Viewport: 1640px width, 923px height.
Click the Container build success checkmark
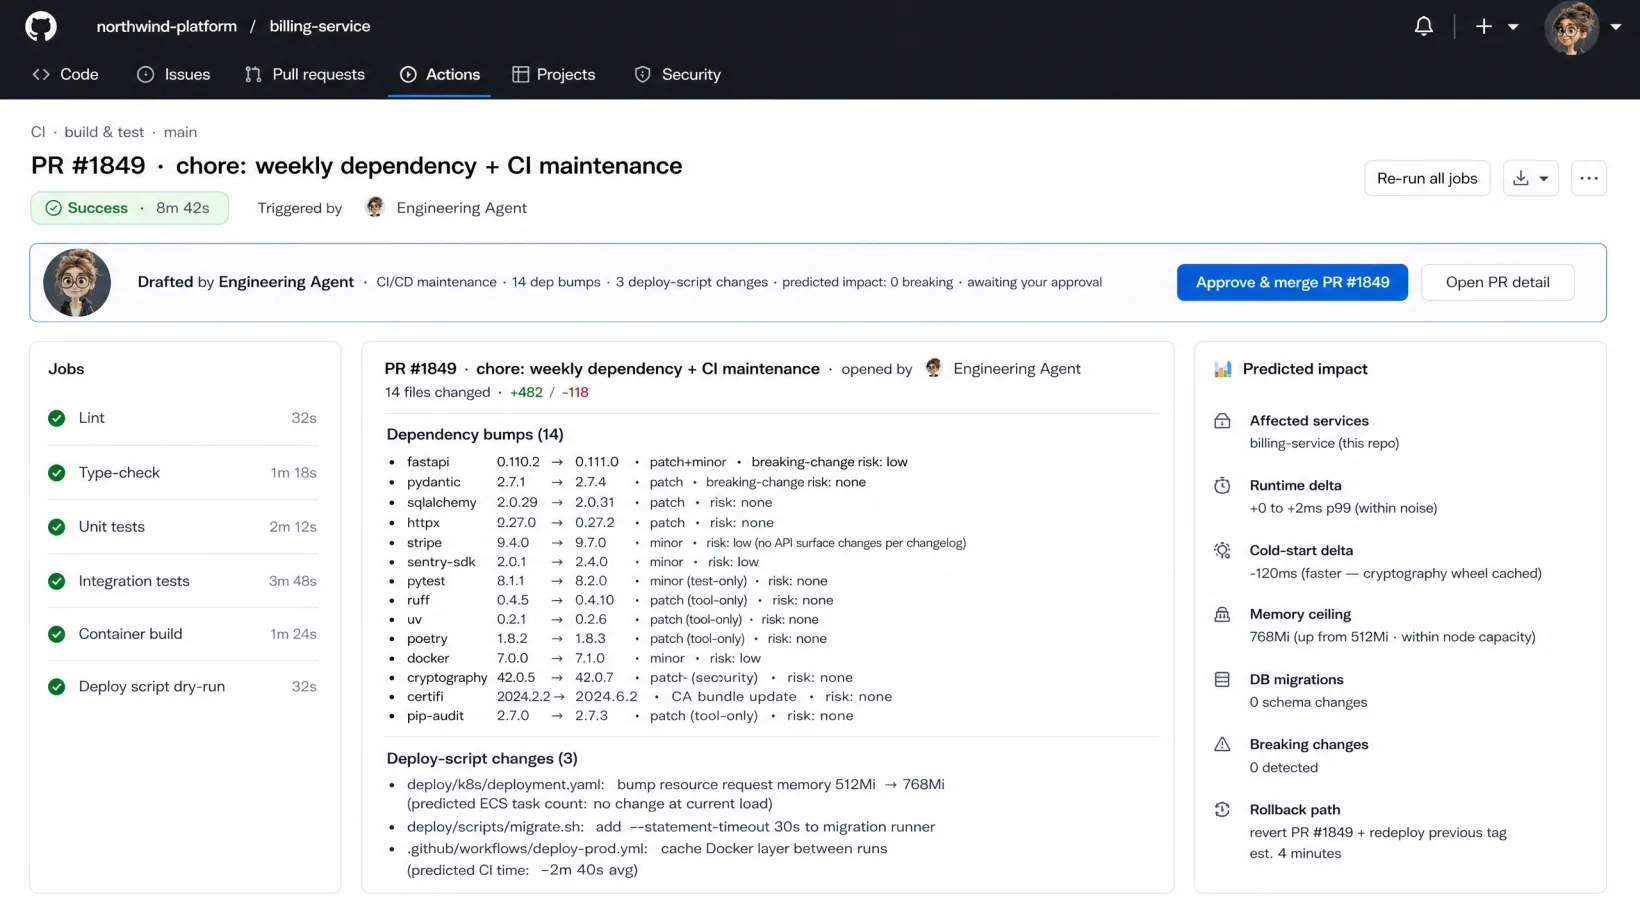[57, 634]
